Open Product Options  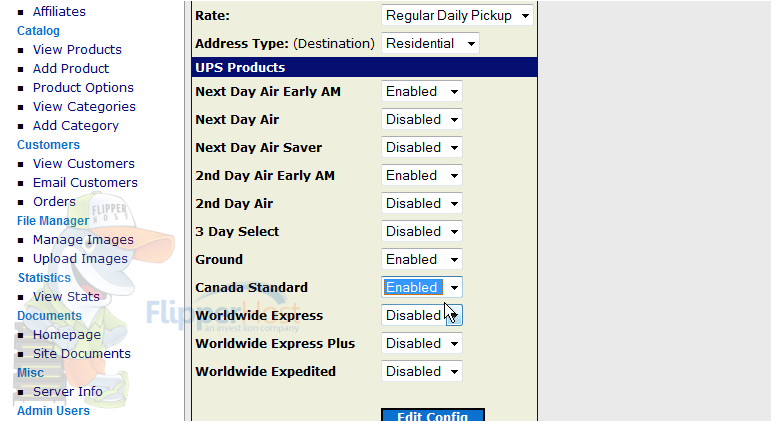pyautogui.click(x=83, y=88)
